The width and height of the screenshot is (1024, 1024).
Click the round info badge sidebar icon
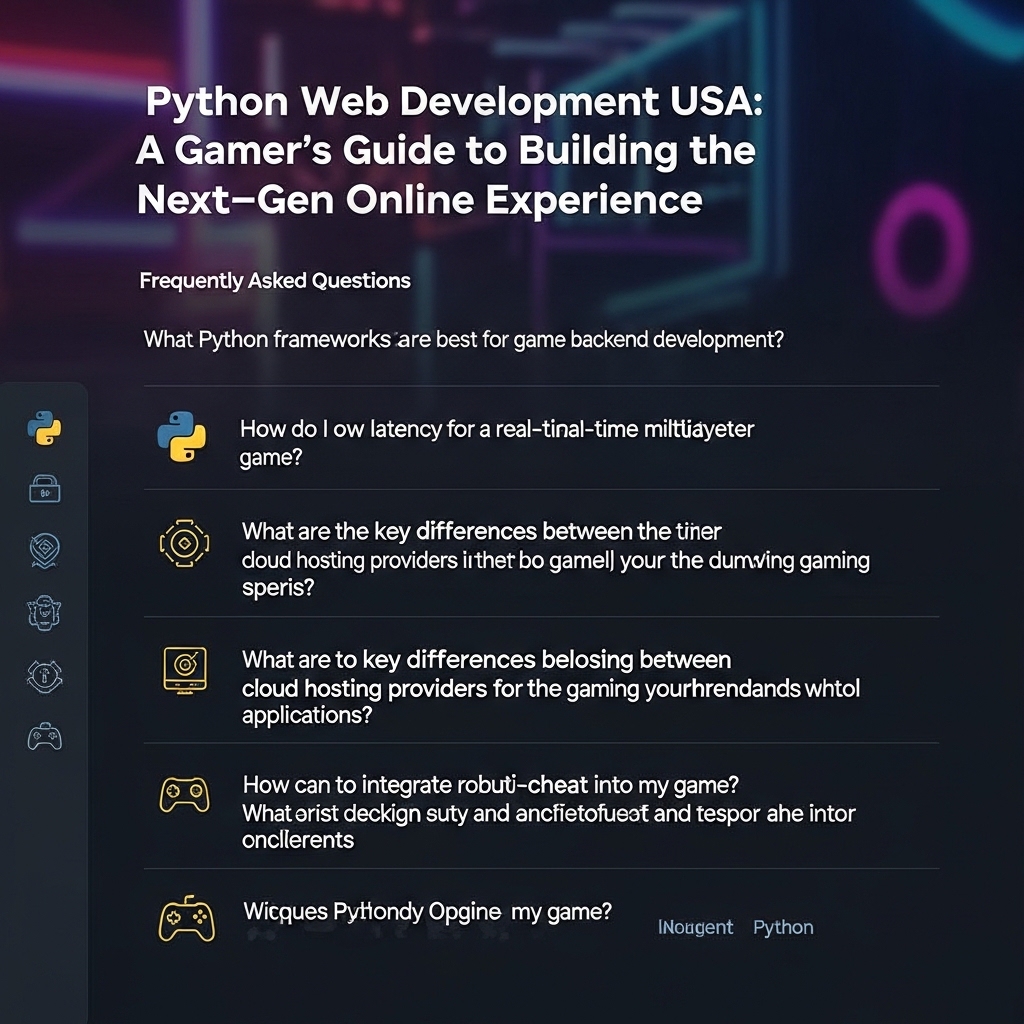tap(44, 676)
